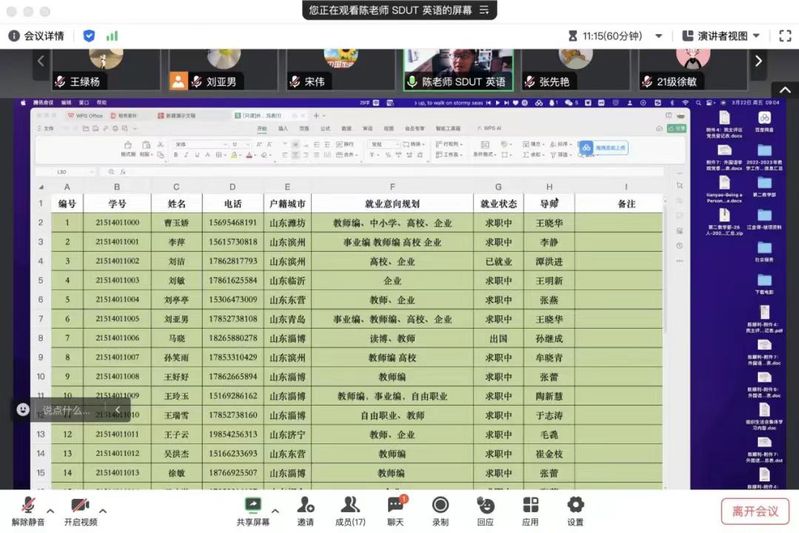
Task: Click the unmute microphone icon (解除静音)
Action: pyautogui.click(x=28, y=505)
